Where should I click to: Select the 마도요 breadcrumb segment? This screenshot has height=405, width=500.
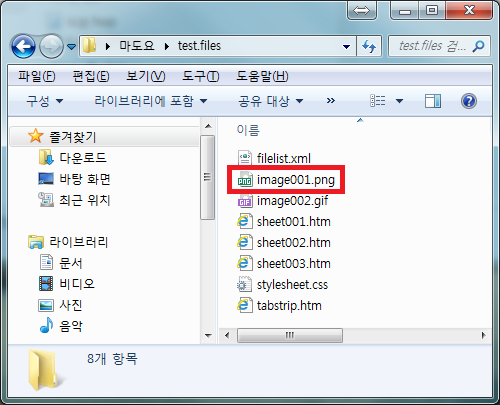pyautogui.click(x=137, y=46)
